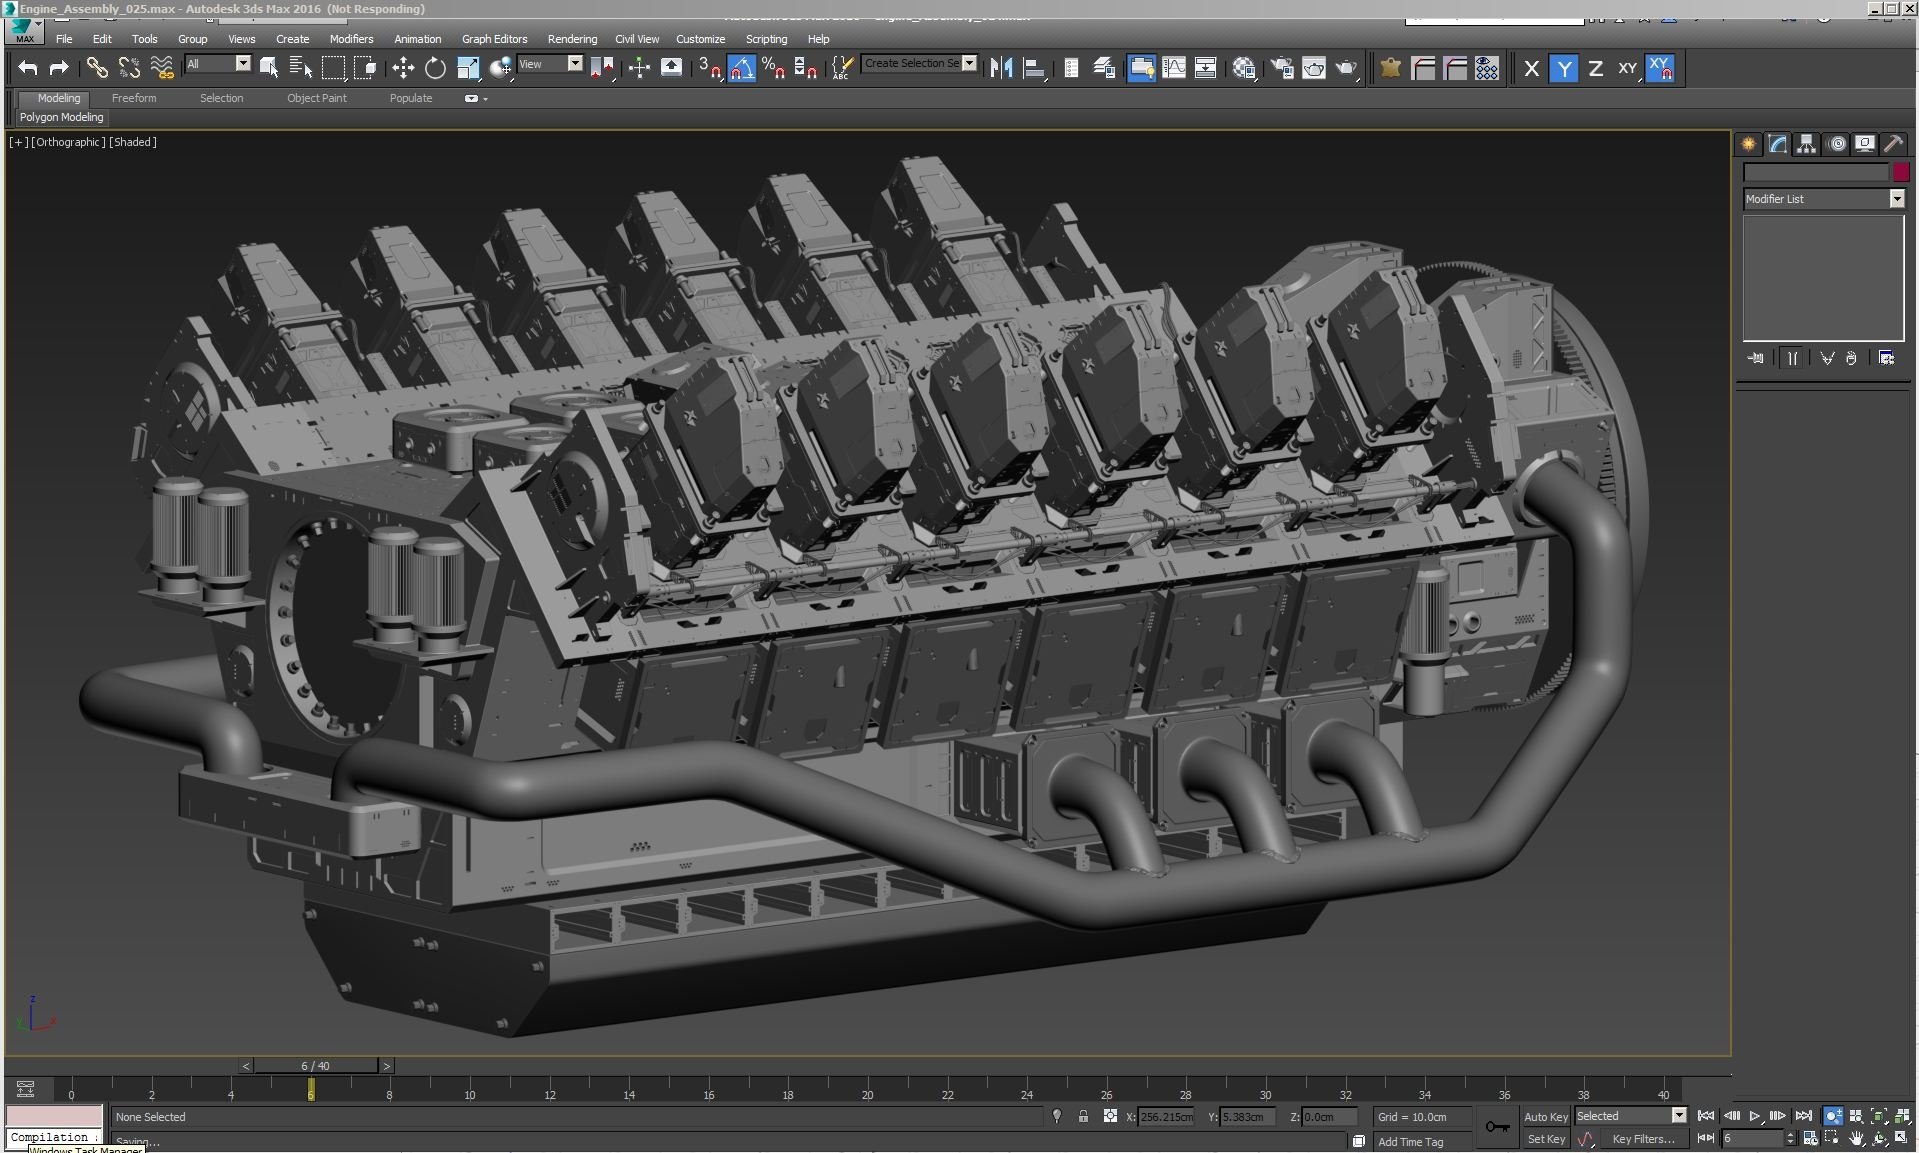Image resolution: width=1919 pixels, height=1153 pixels.
Task: Click the Render Production teapot icon
Action: 1347,68
